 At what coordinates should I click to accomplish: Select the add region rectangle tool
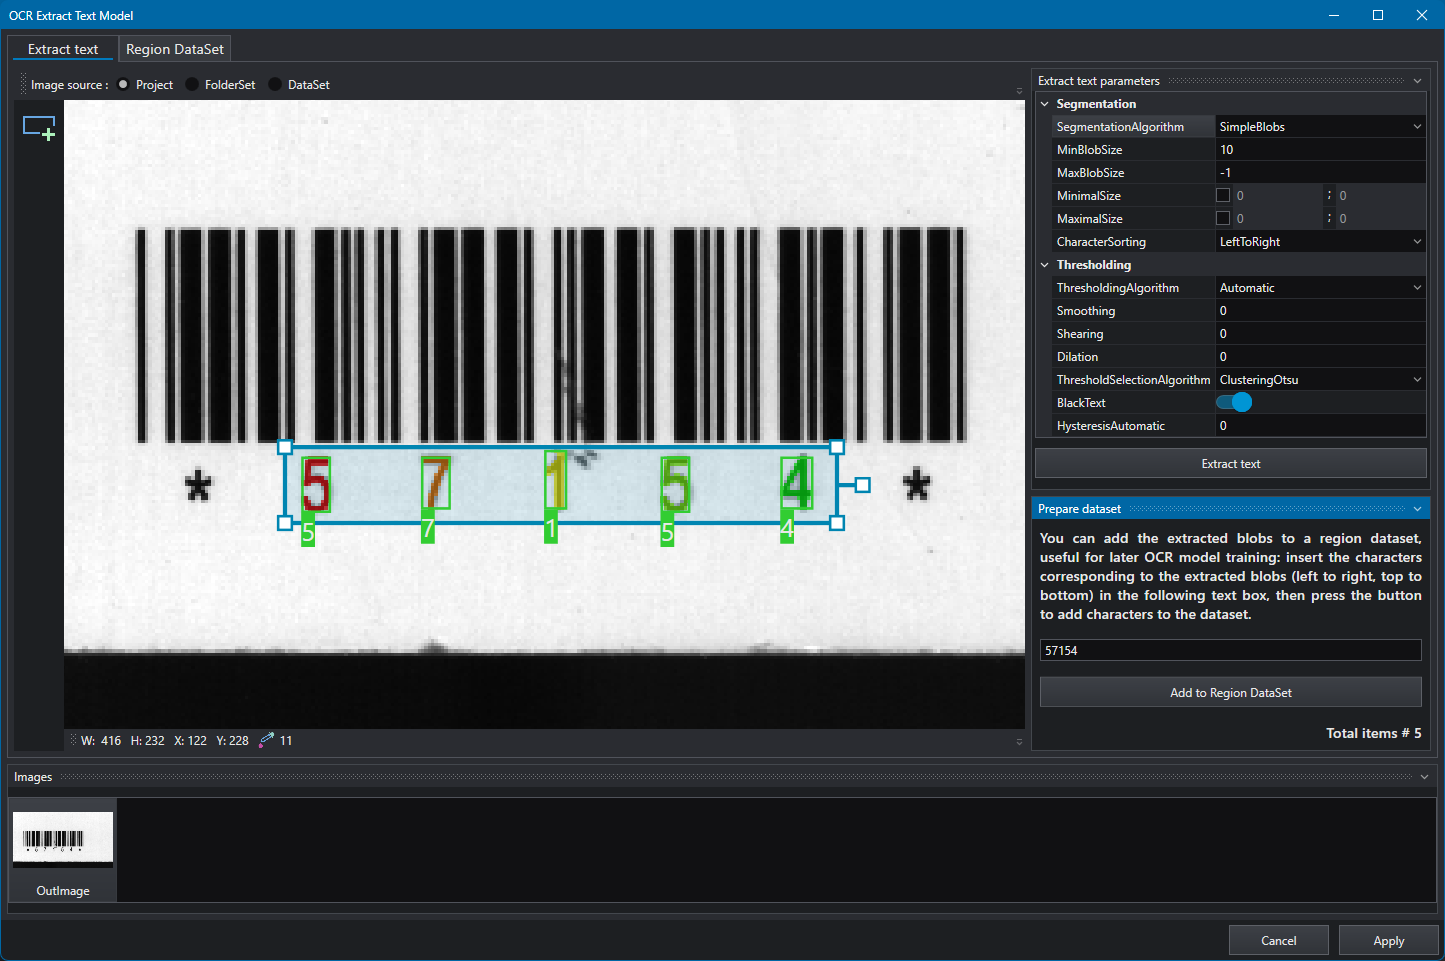[x=39, y=128]
